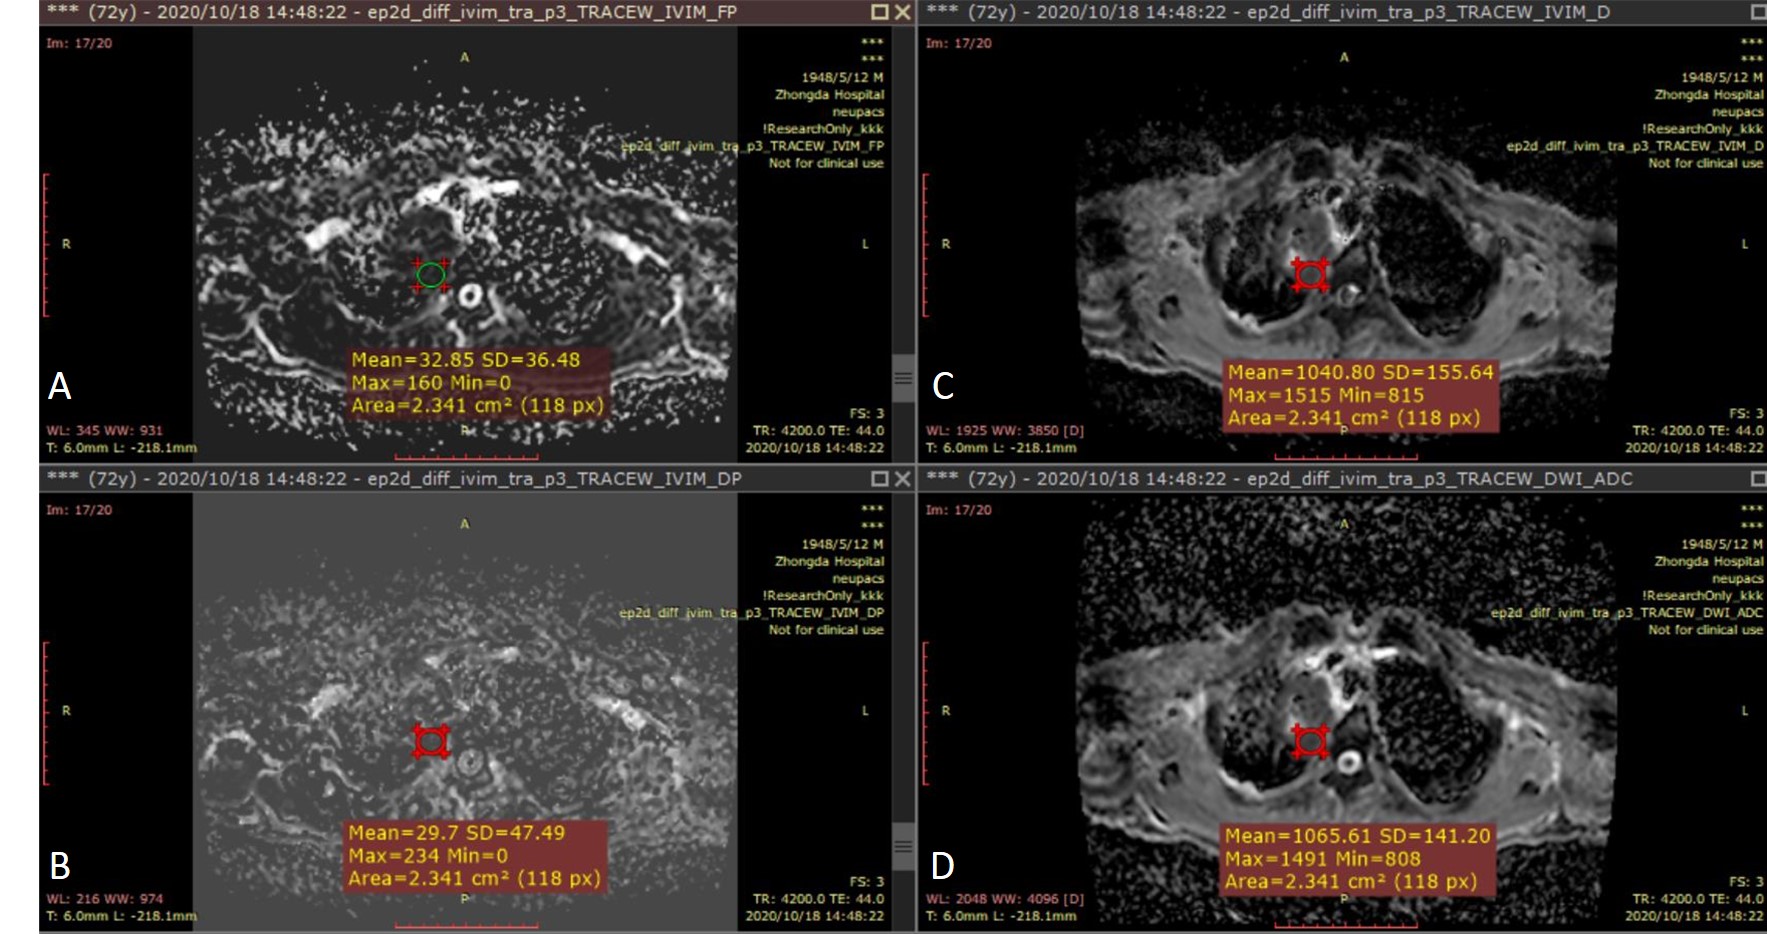Viewport: 1767px width, 934px height.
Task: Select the red ROI marker in DWI_ADC image
Action: tap(1310, 741)
